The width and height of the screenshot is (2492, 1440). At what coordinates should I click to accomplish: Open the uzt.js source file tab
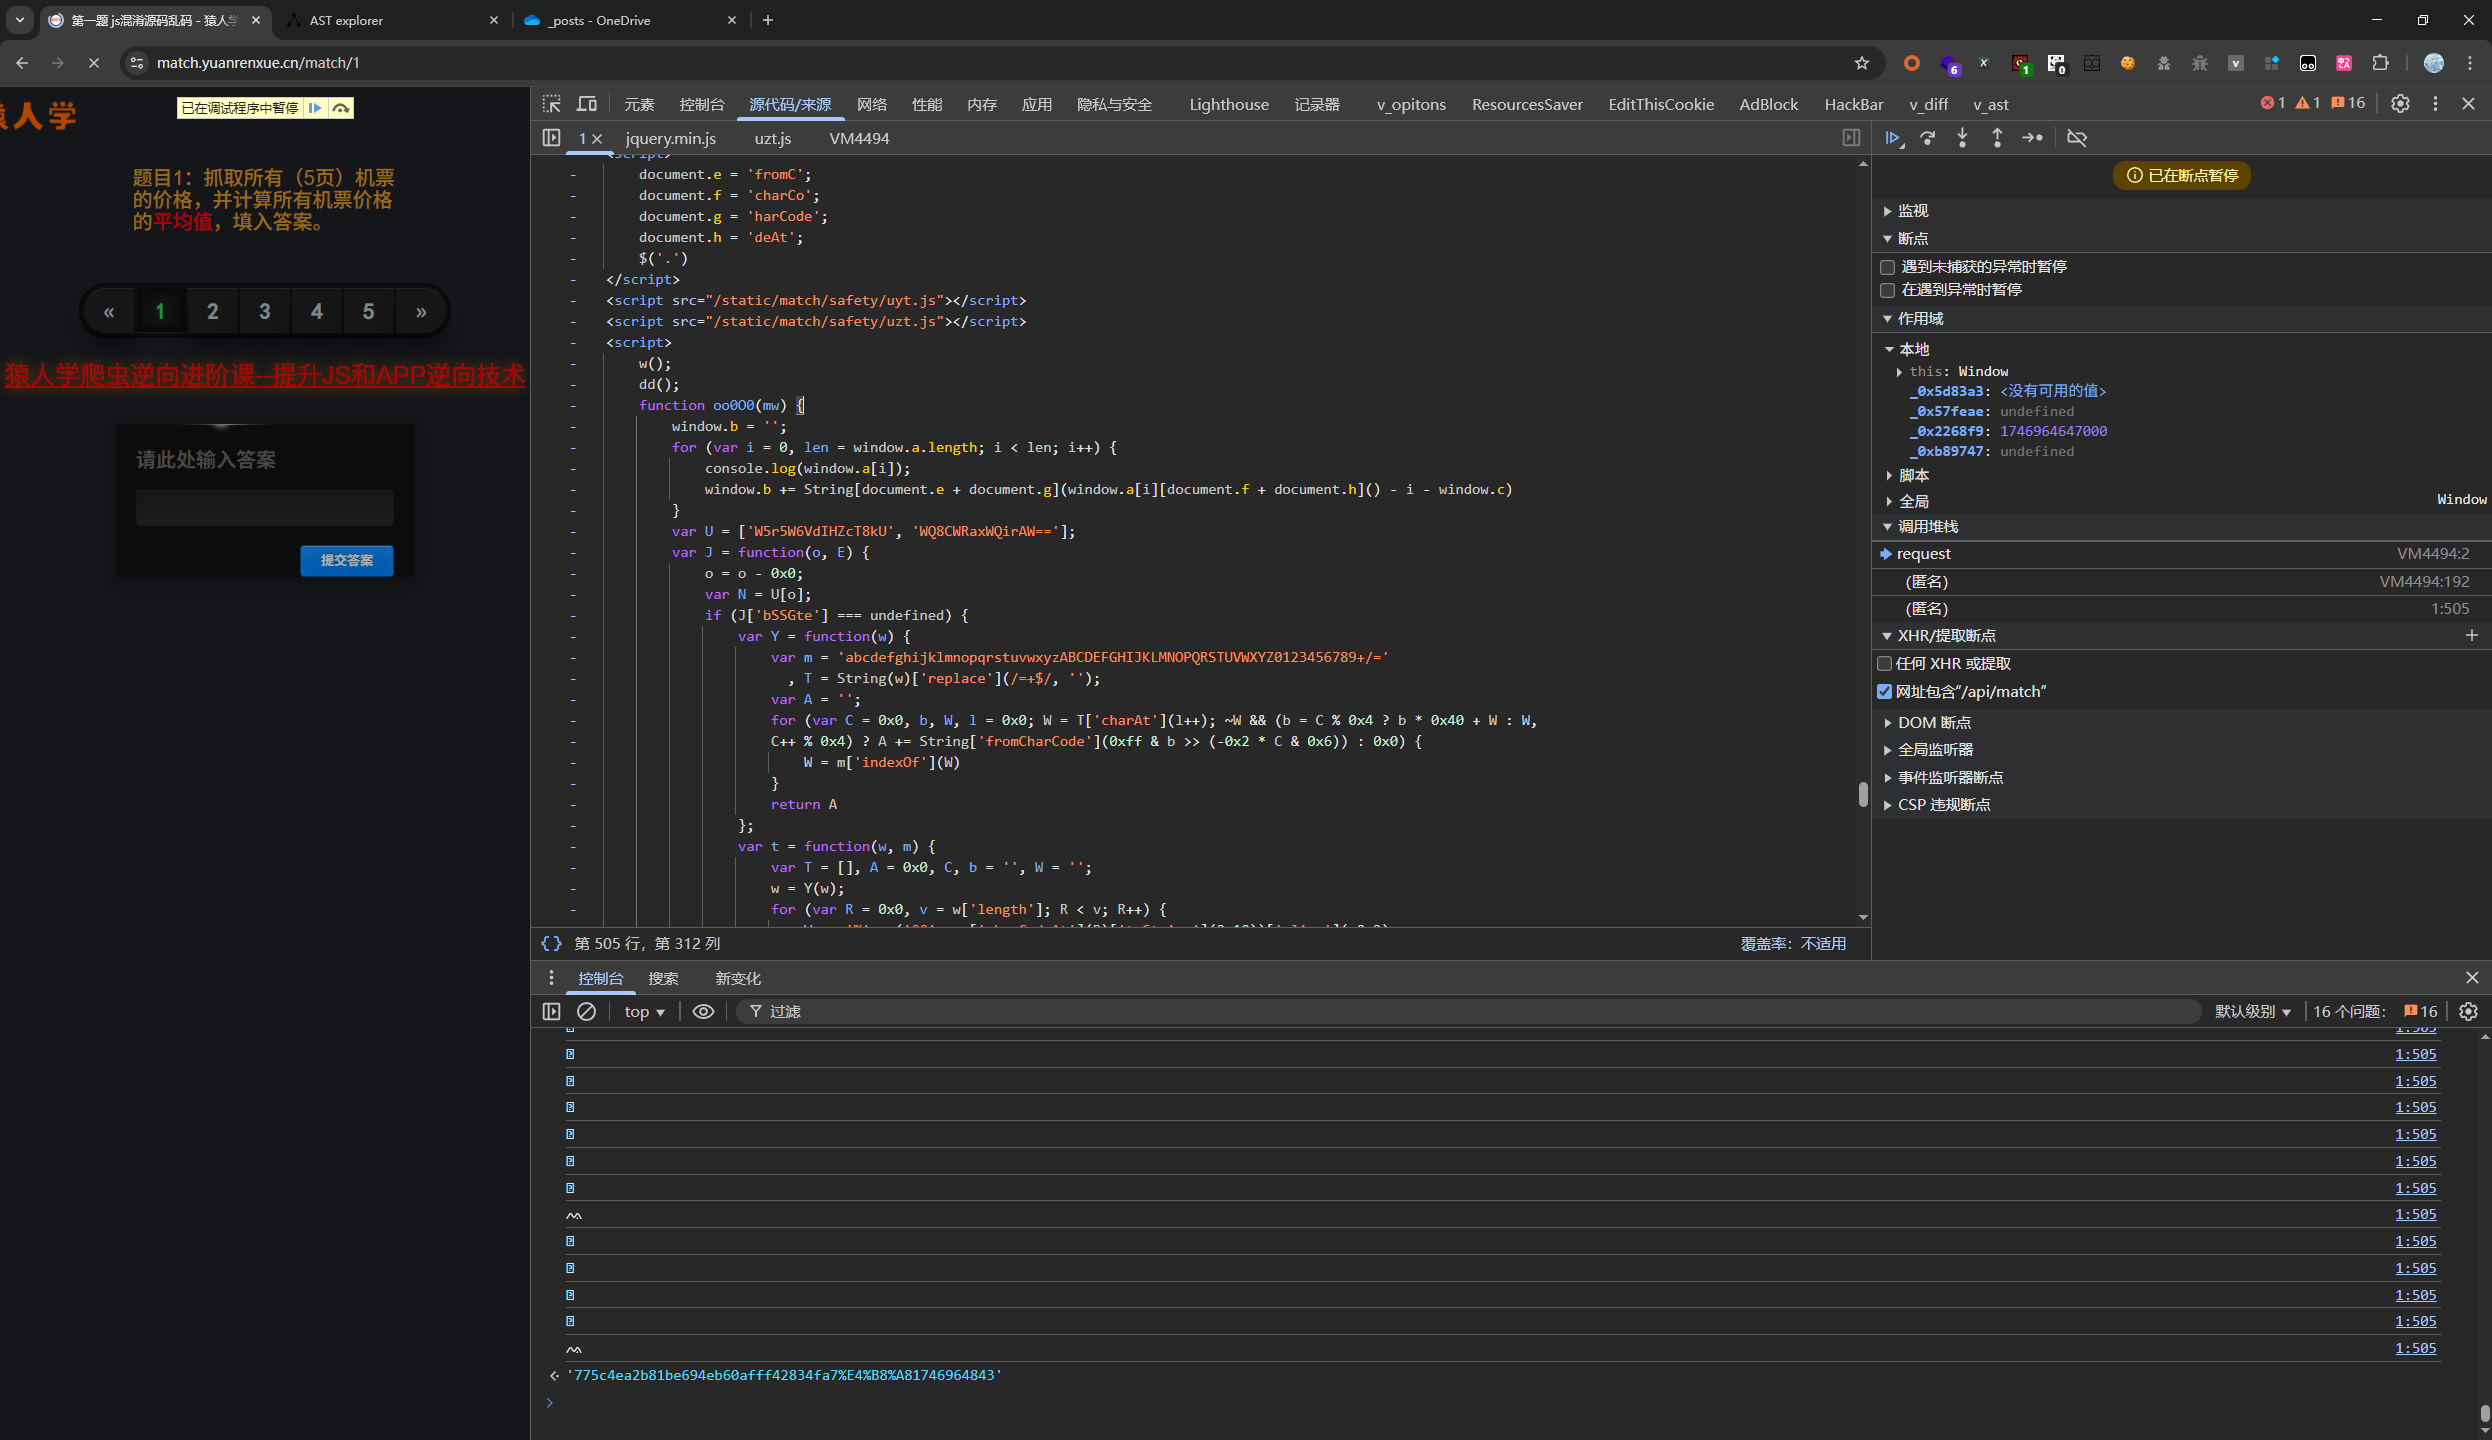[772, 138]
